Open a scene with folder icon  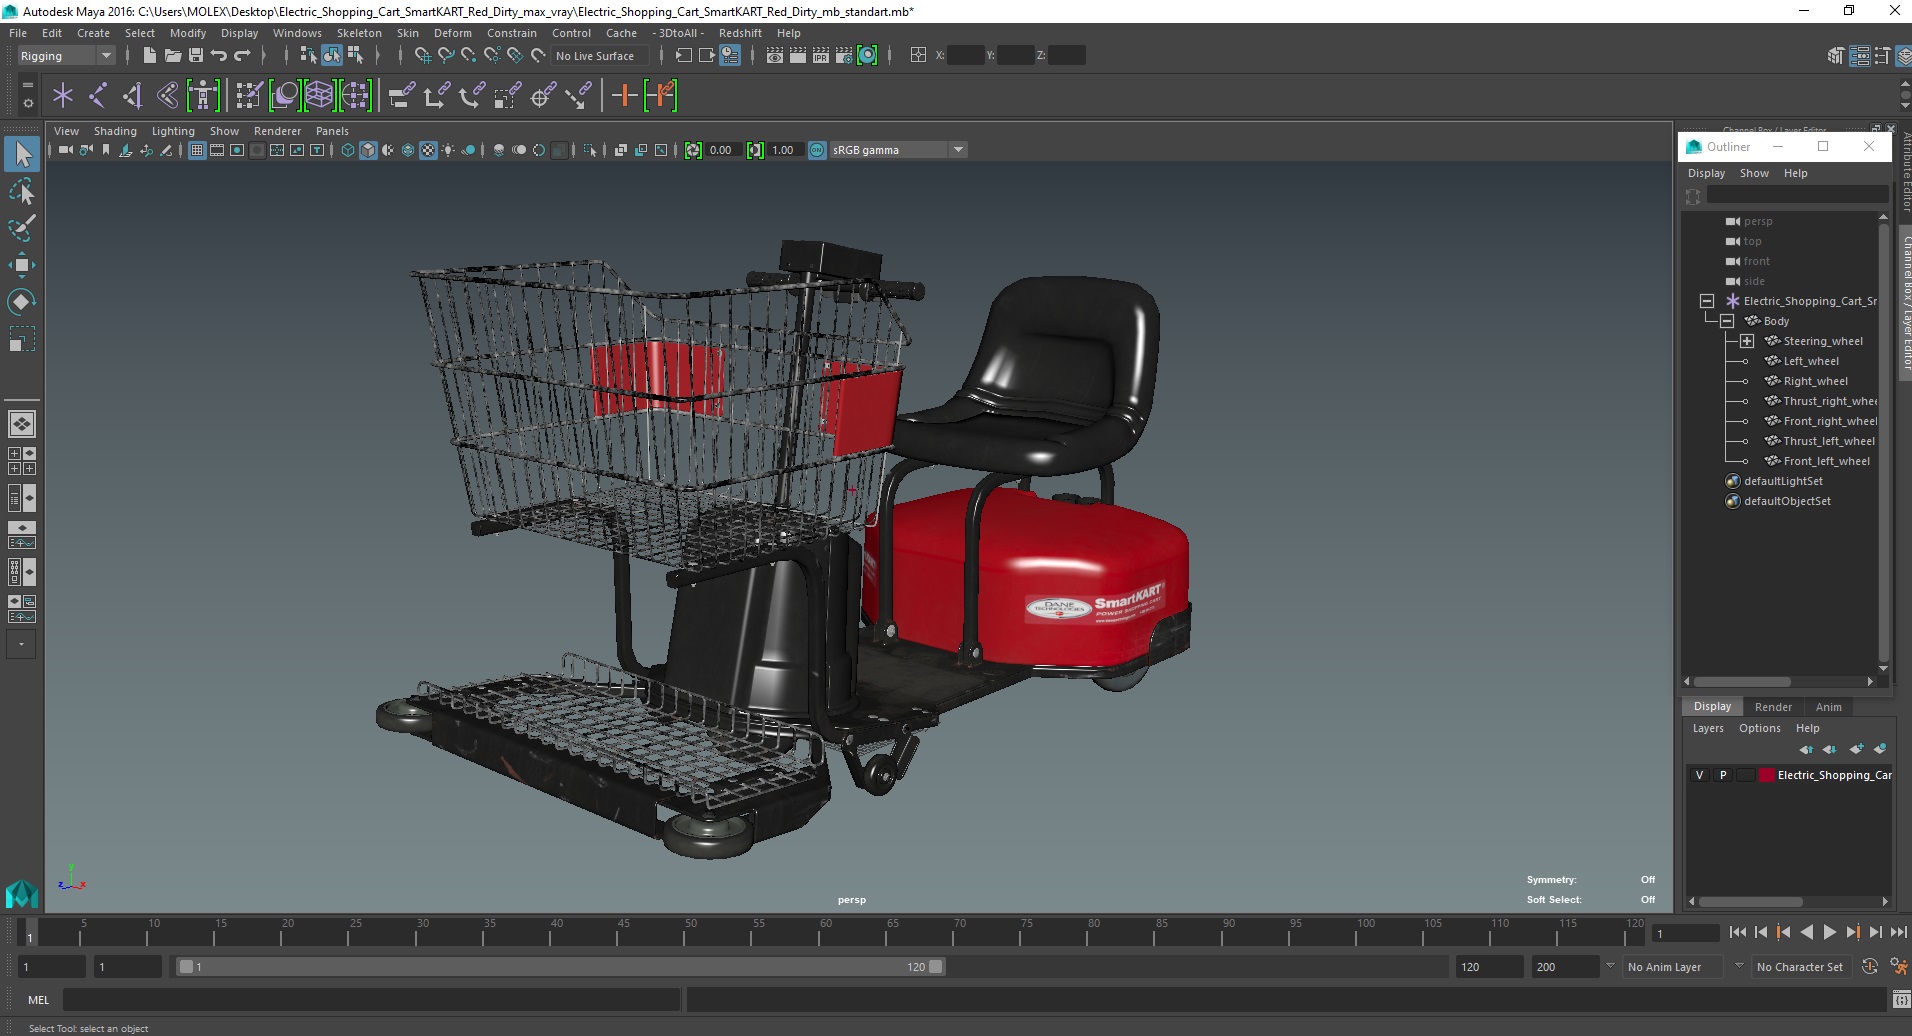point(172,56)
